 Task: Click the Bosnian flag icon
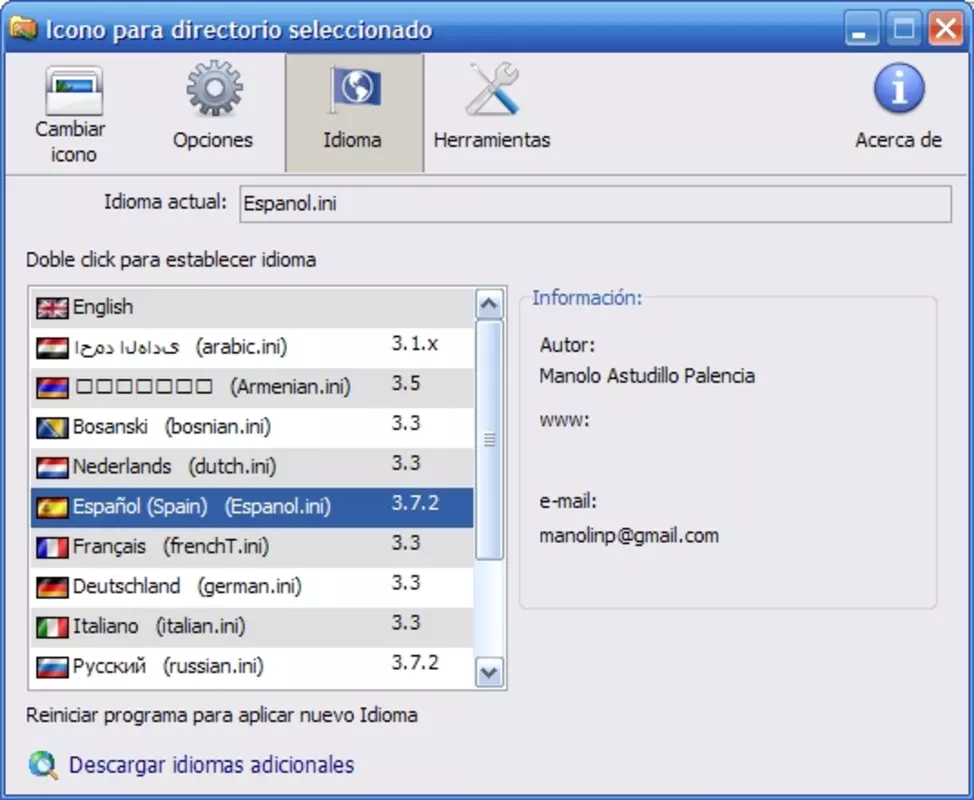(x=52, y=427)
